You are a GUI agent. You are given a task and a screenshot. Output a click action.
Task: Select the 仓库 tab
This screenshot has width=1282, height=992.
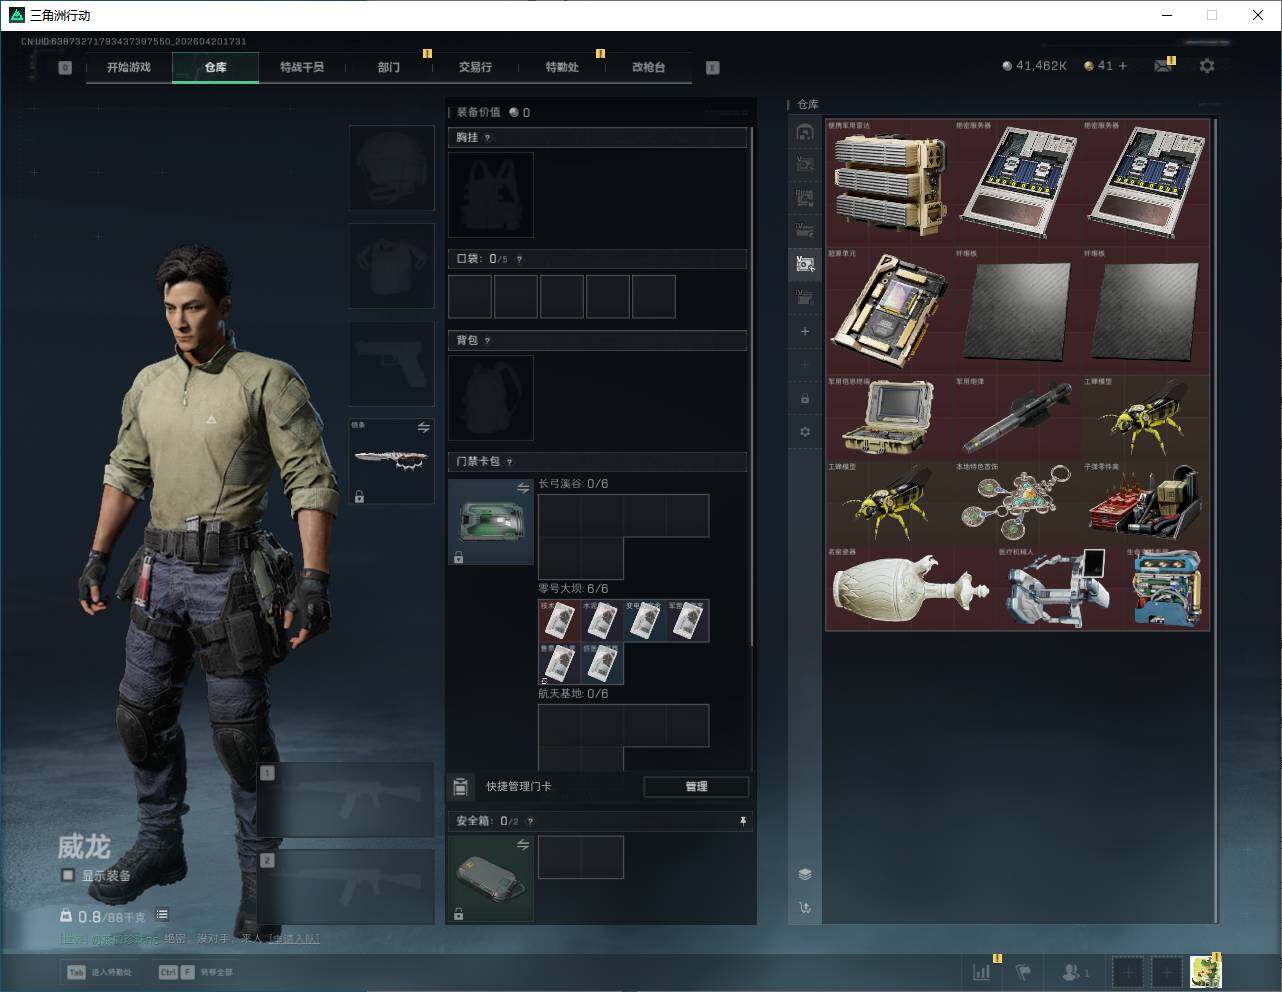coord(216,67)
